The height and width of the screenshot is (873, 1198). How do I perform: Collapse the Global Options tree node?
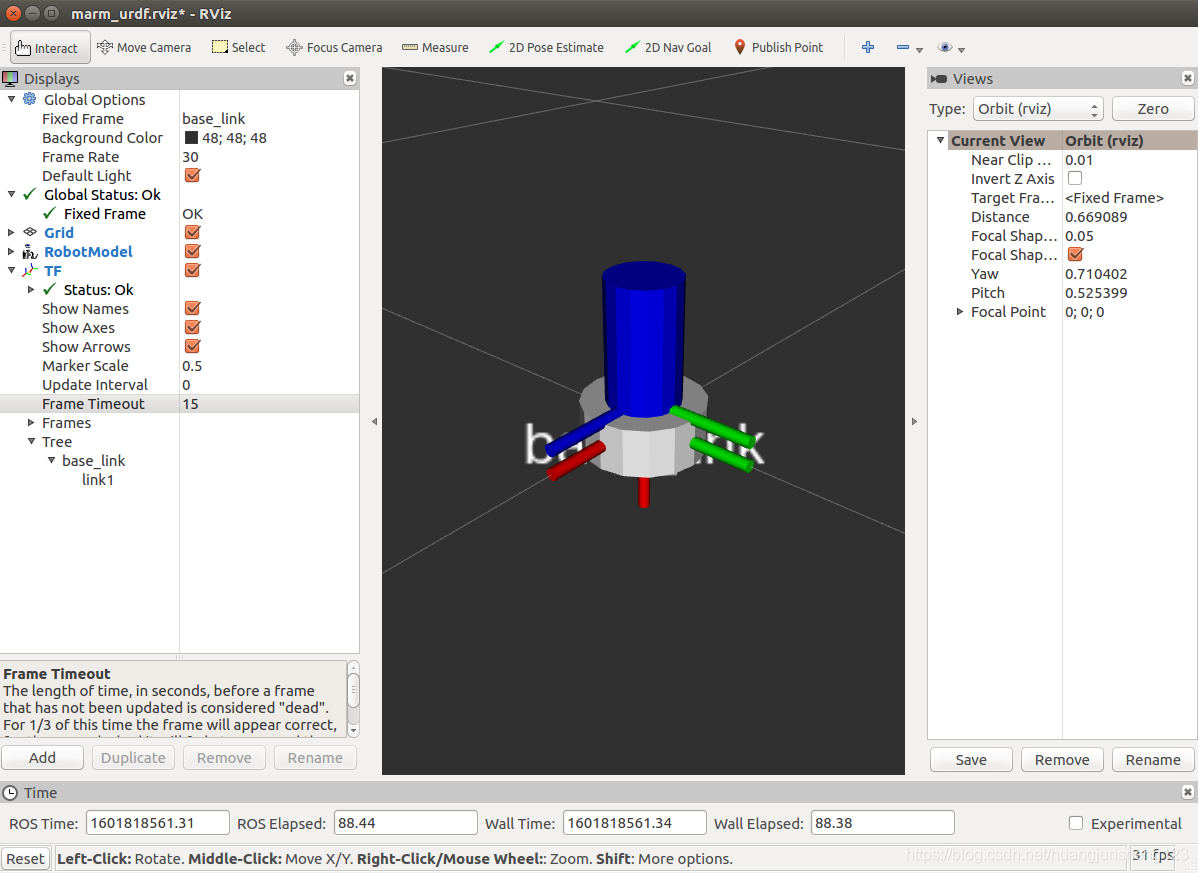tap(11, 99)
